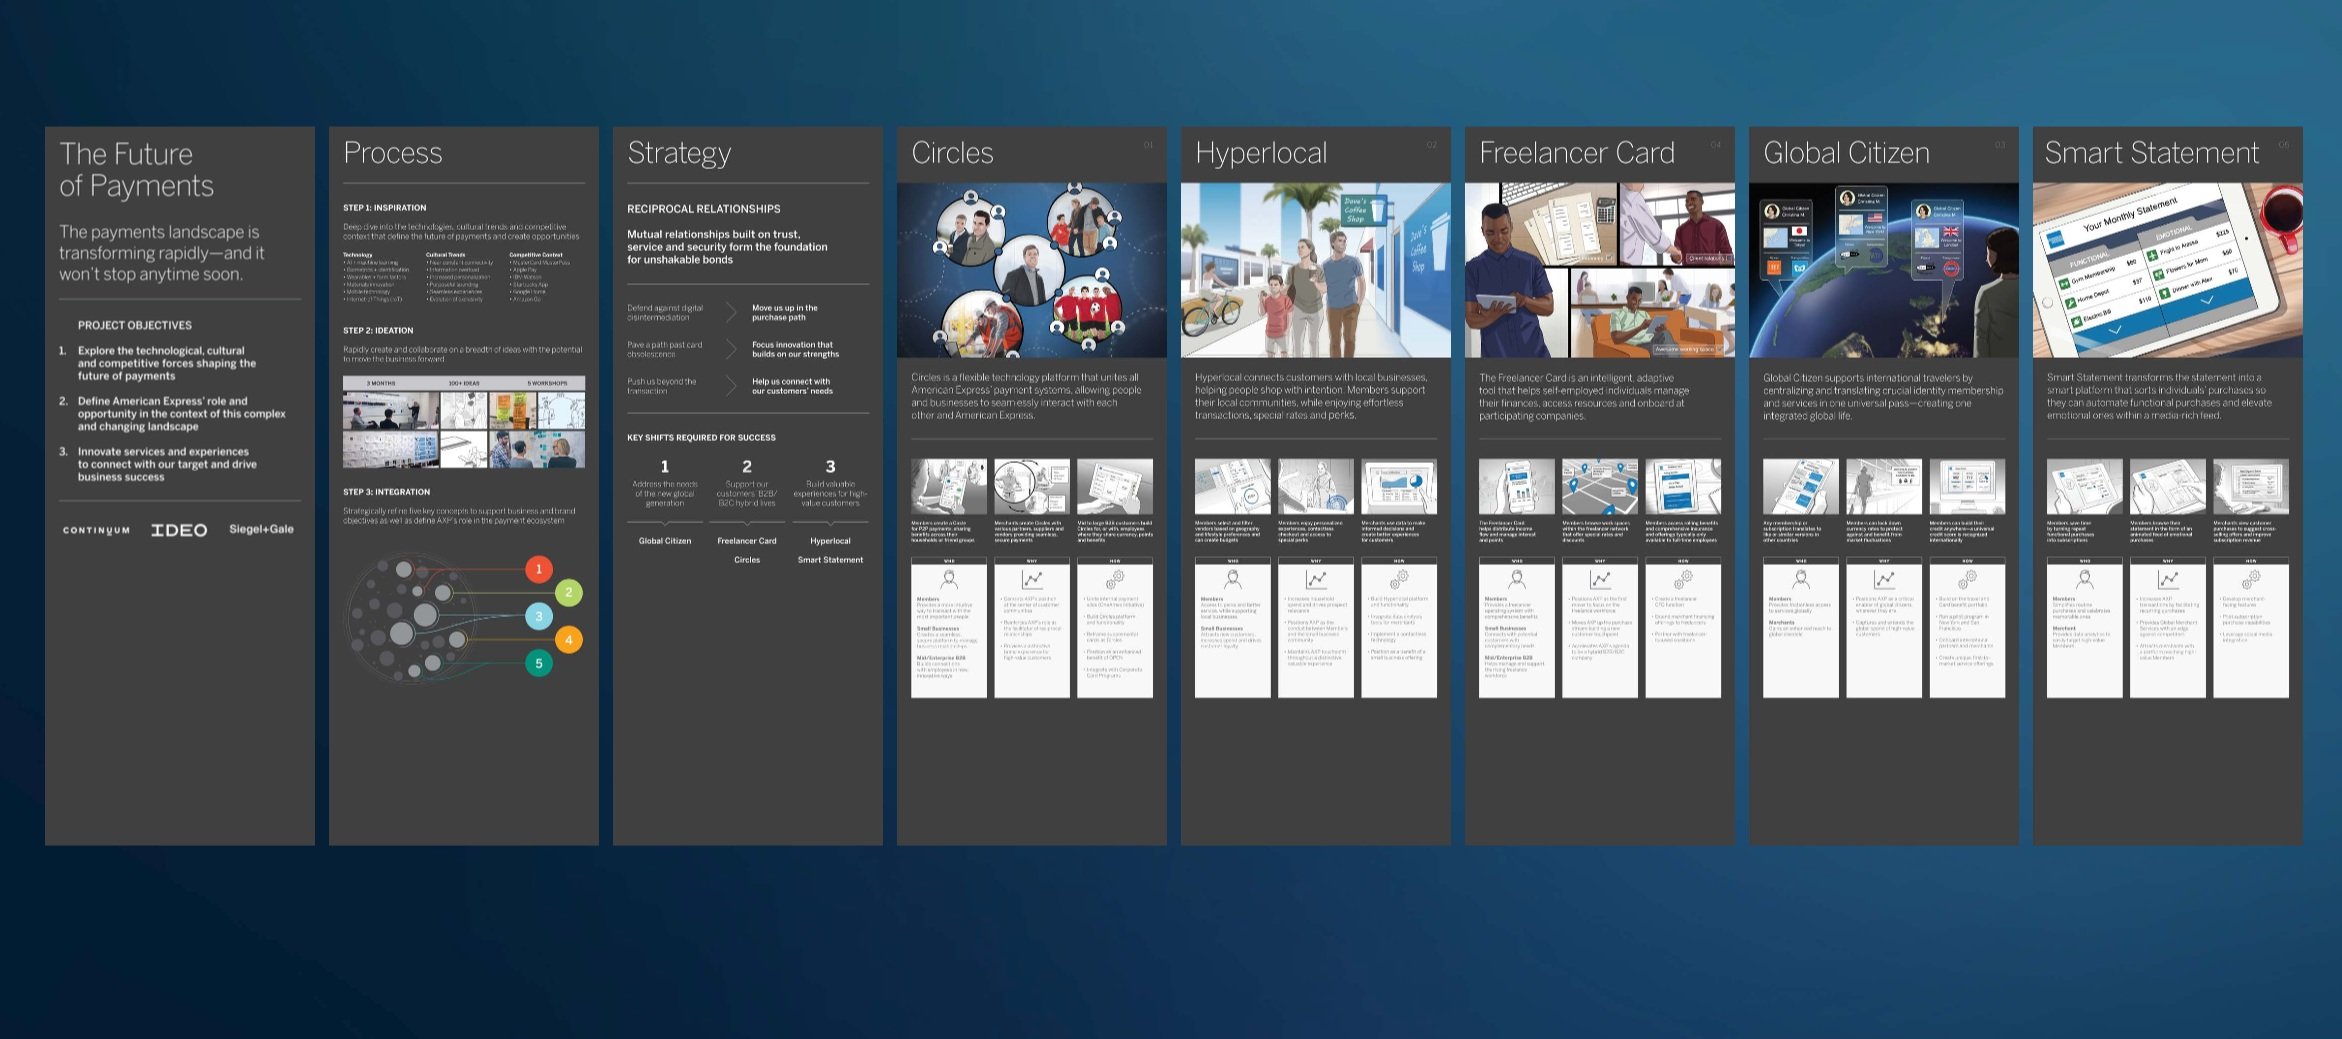Click the grey bubble cluster diagram in Process
The image size is (2342, 1039).
(412, 618)
